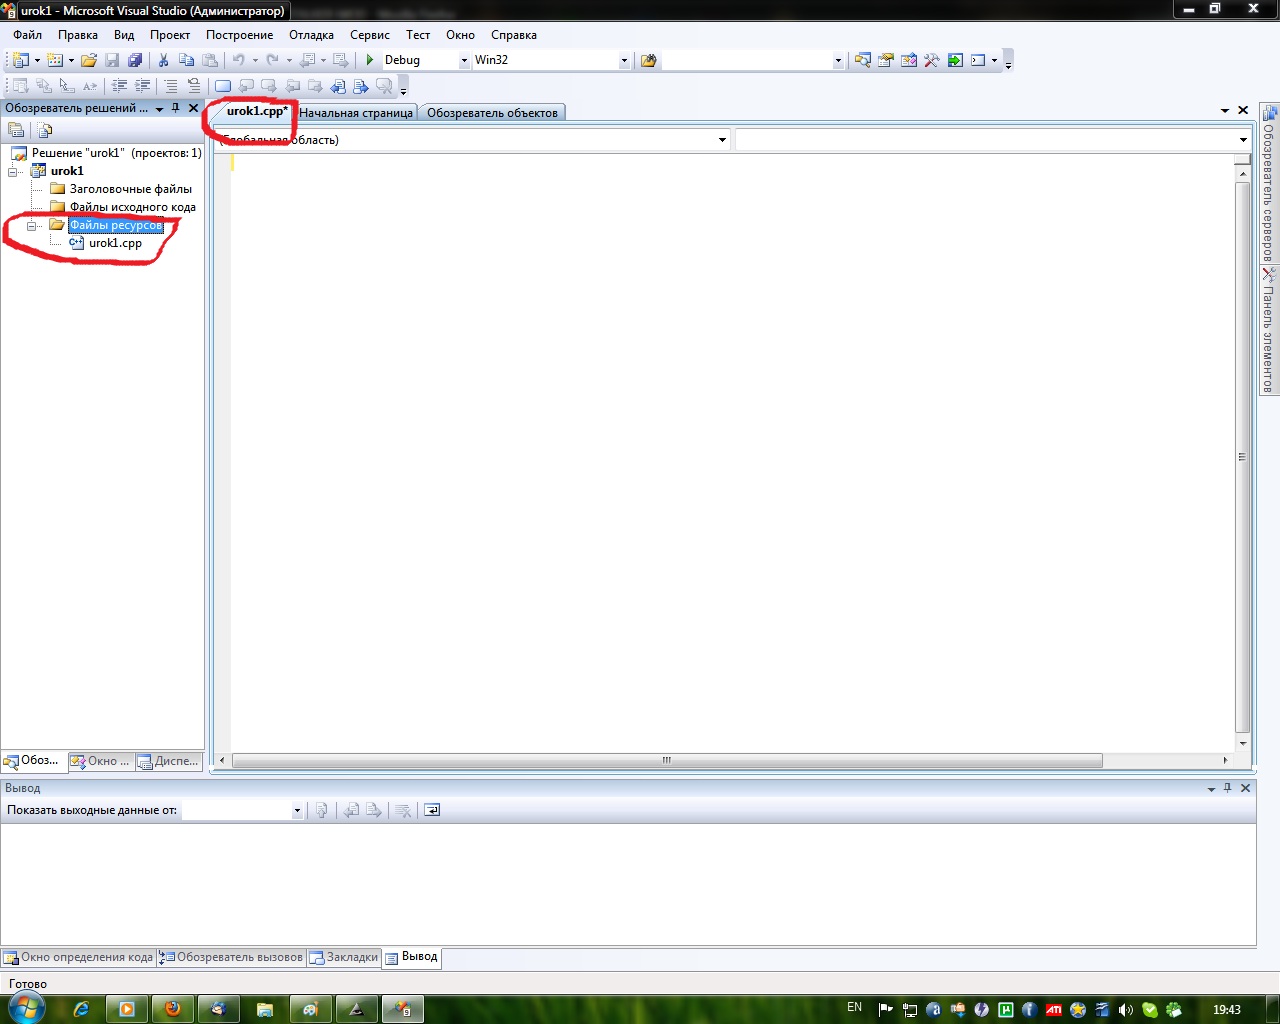Uncomment the selected lines icon
Image resolution: width=1280 pixels, height=1024 pixels.
pos(194,86)
